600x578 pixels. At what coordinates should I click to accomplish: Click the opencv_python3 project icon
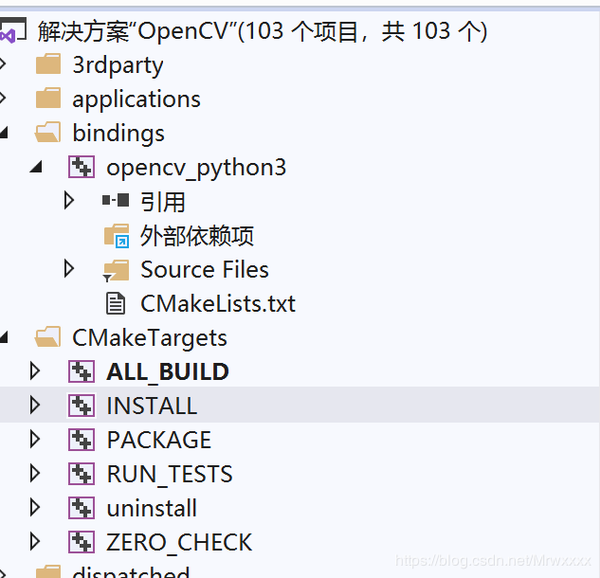82,167
